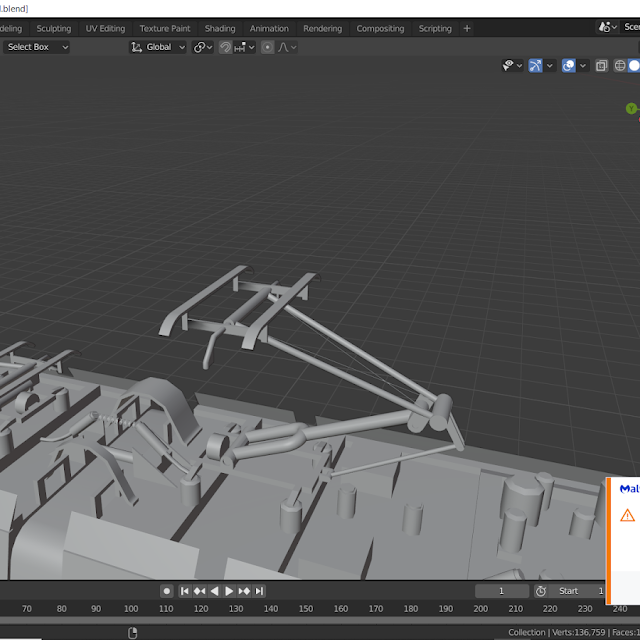Viewport: 640px width, 640px height.
Task: Click the viewport gizmo visibility icon
Action: coord(536,66)
